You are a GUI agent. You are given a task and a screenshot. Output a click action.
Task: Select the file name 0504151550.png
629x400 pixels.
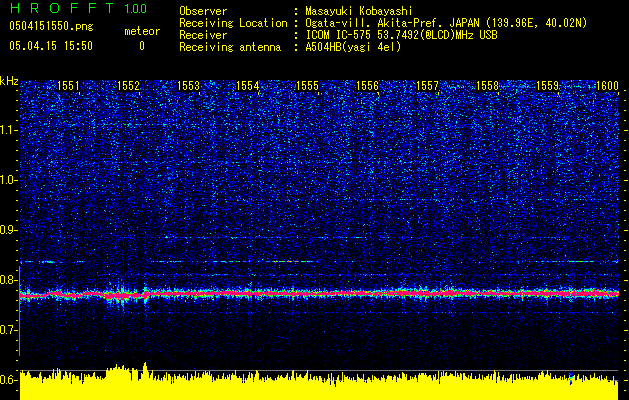[x=51, y=26]
